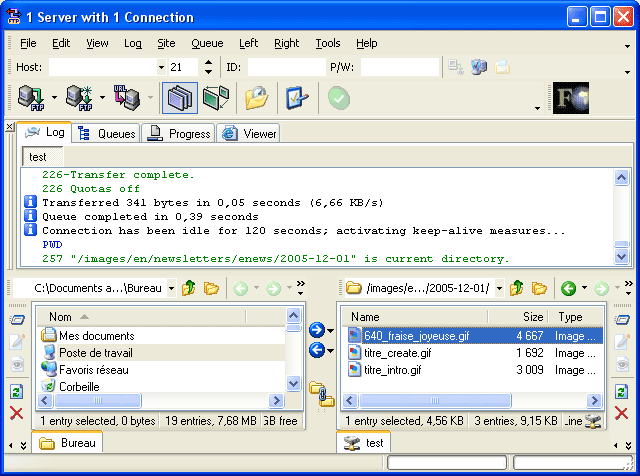This screenshot has height=476, width=640.
Task: Open the remote path /images dropdown
Action: point(498,289)
